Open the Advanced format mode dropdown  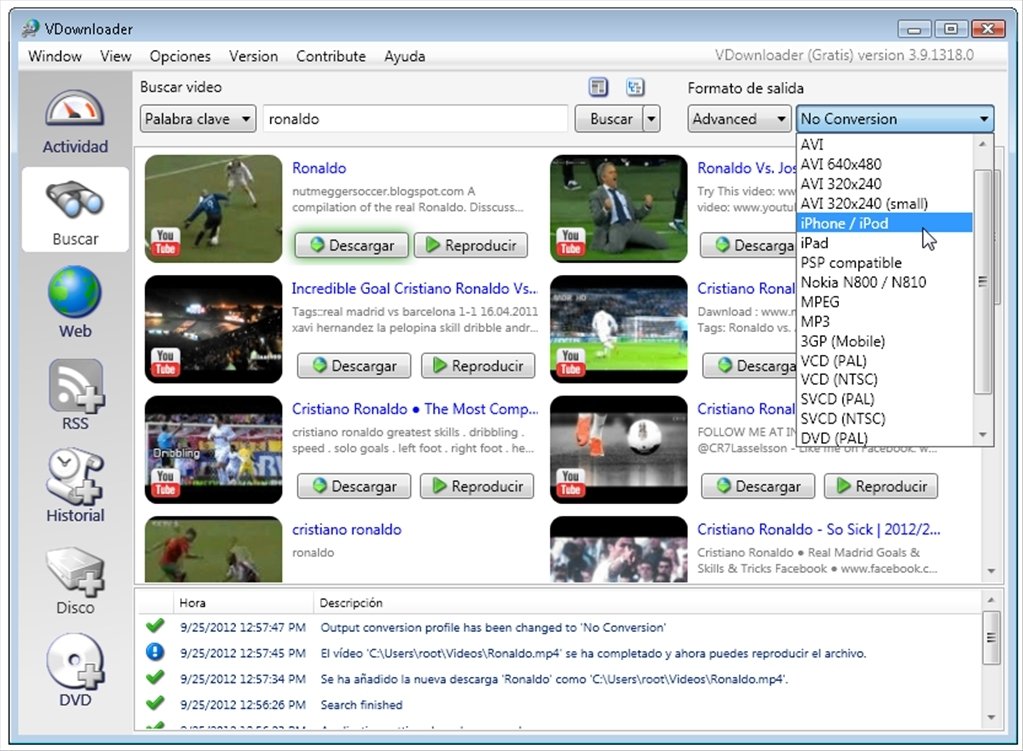[739, 119]
